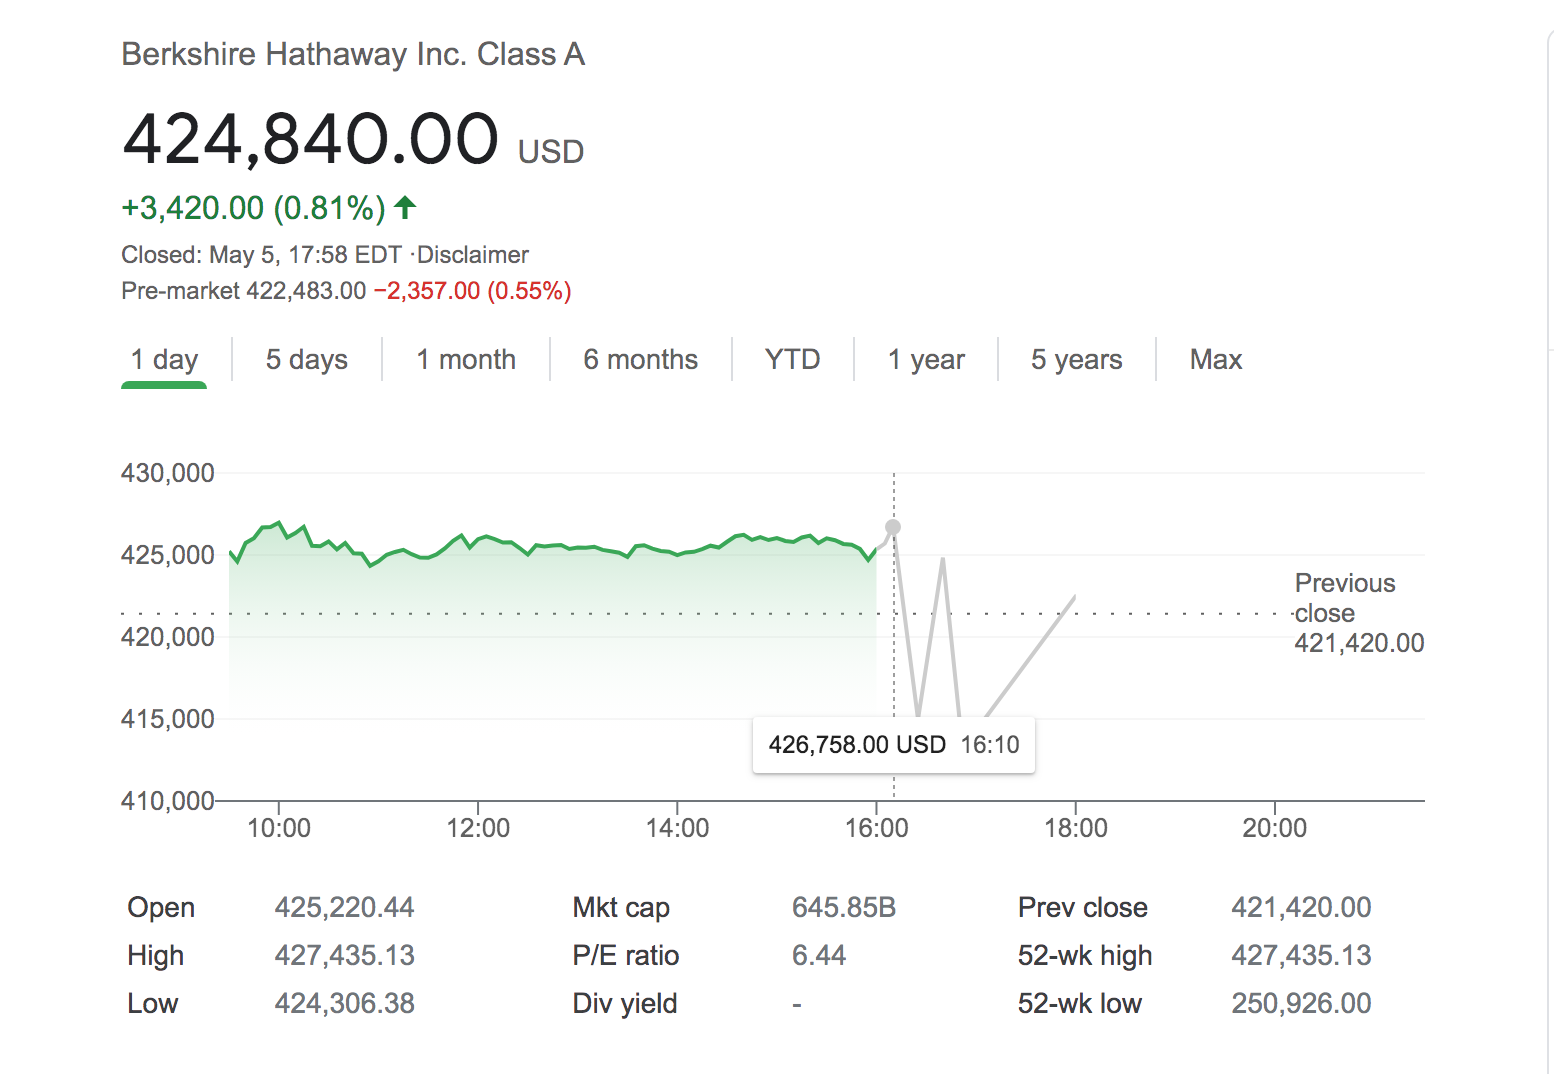Click the Berkshire Hathaway Inc. Class A title
The height and width of the screenshot is (1074, 1554).
pos(353,54)
